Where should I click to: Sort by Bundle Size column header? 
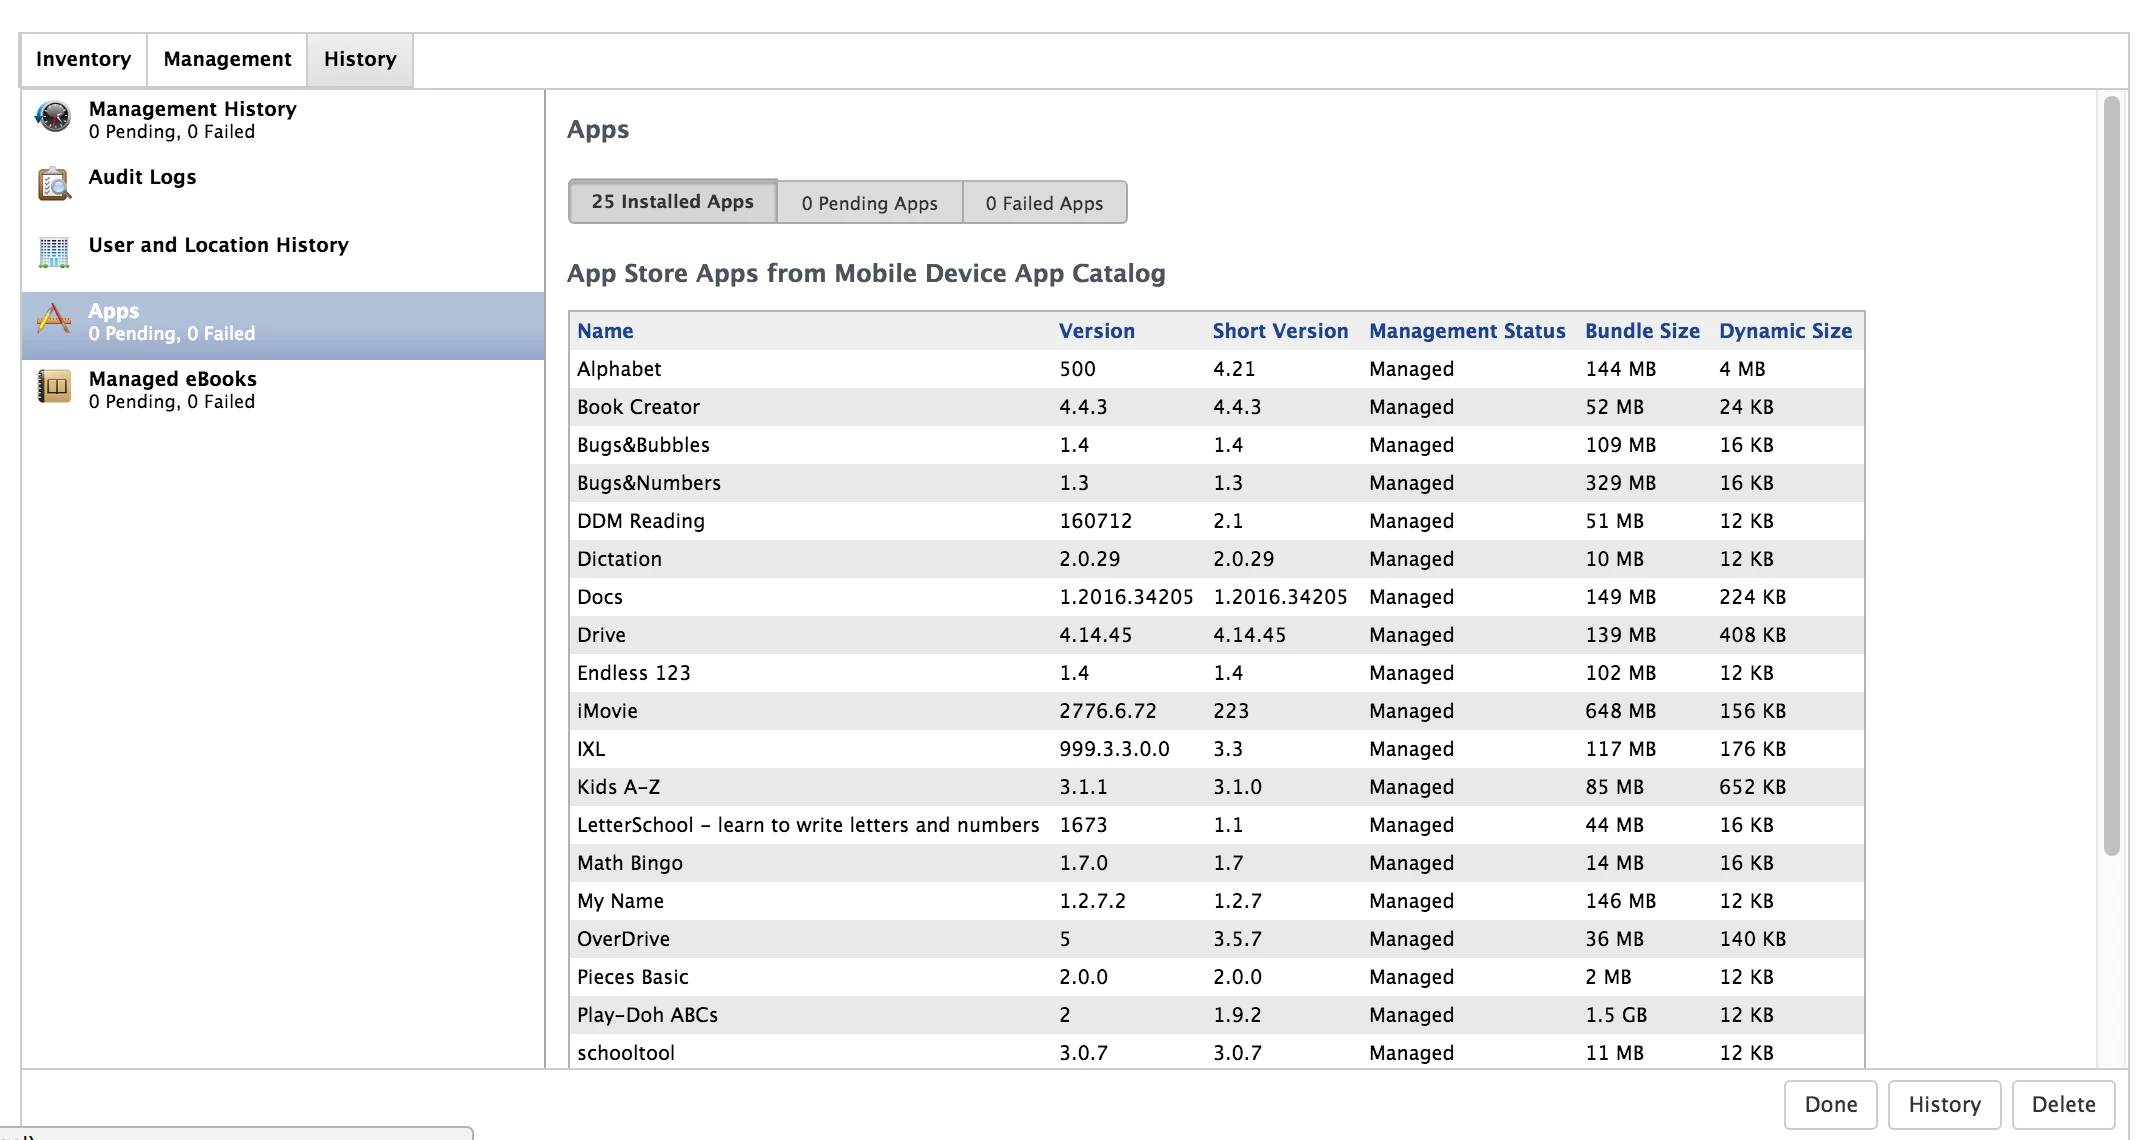[1642, 331]
